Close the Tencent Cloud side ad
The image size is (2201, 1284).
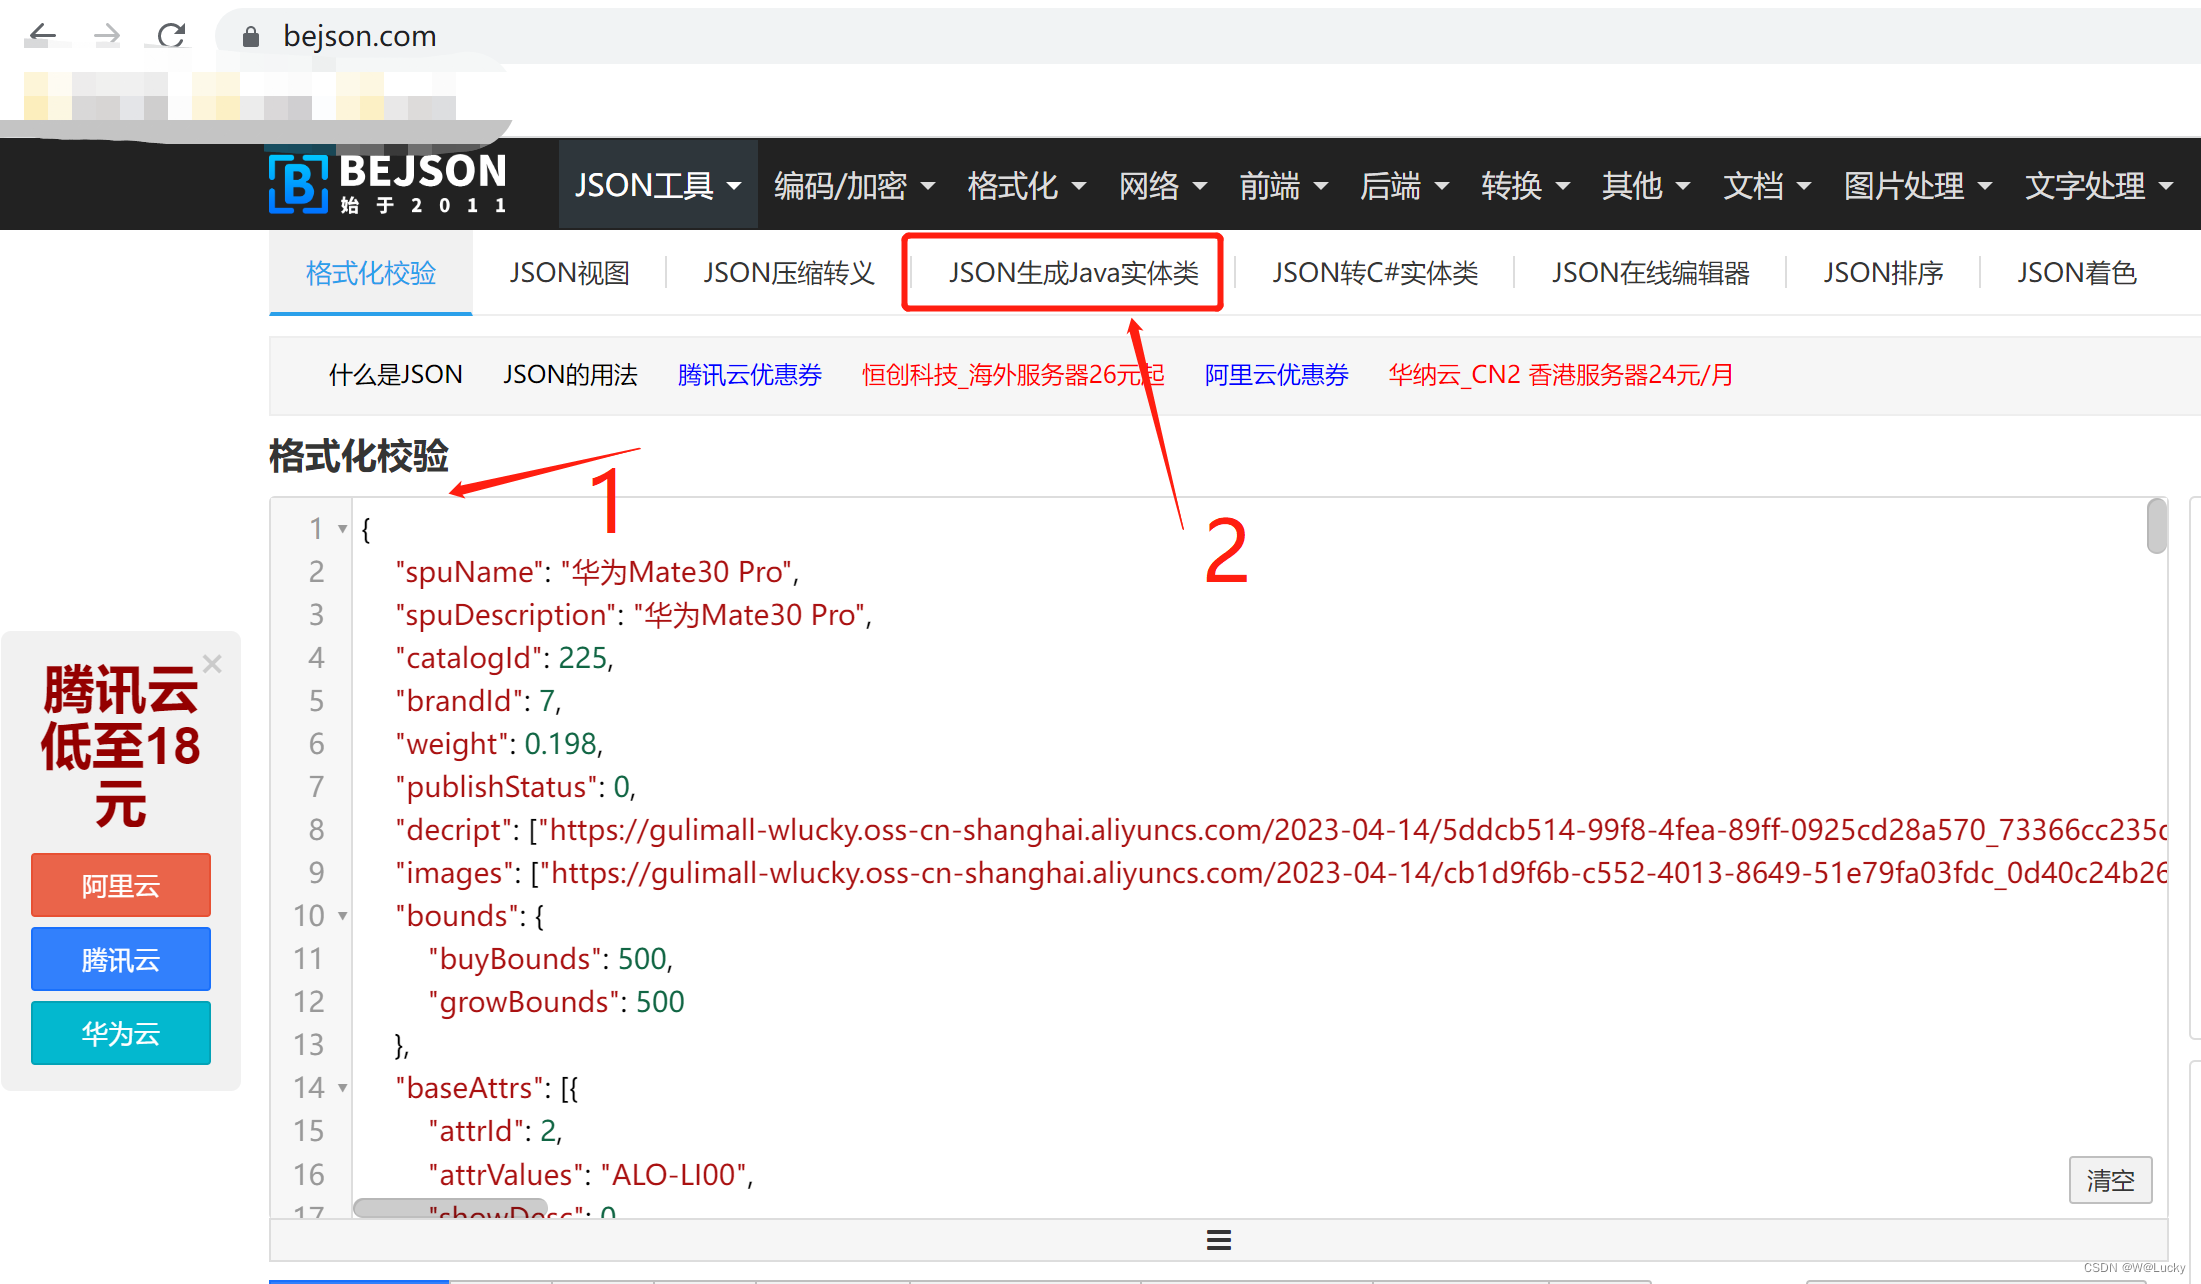coord(212,664)
